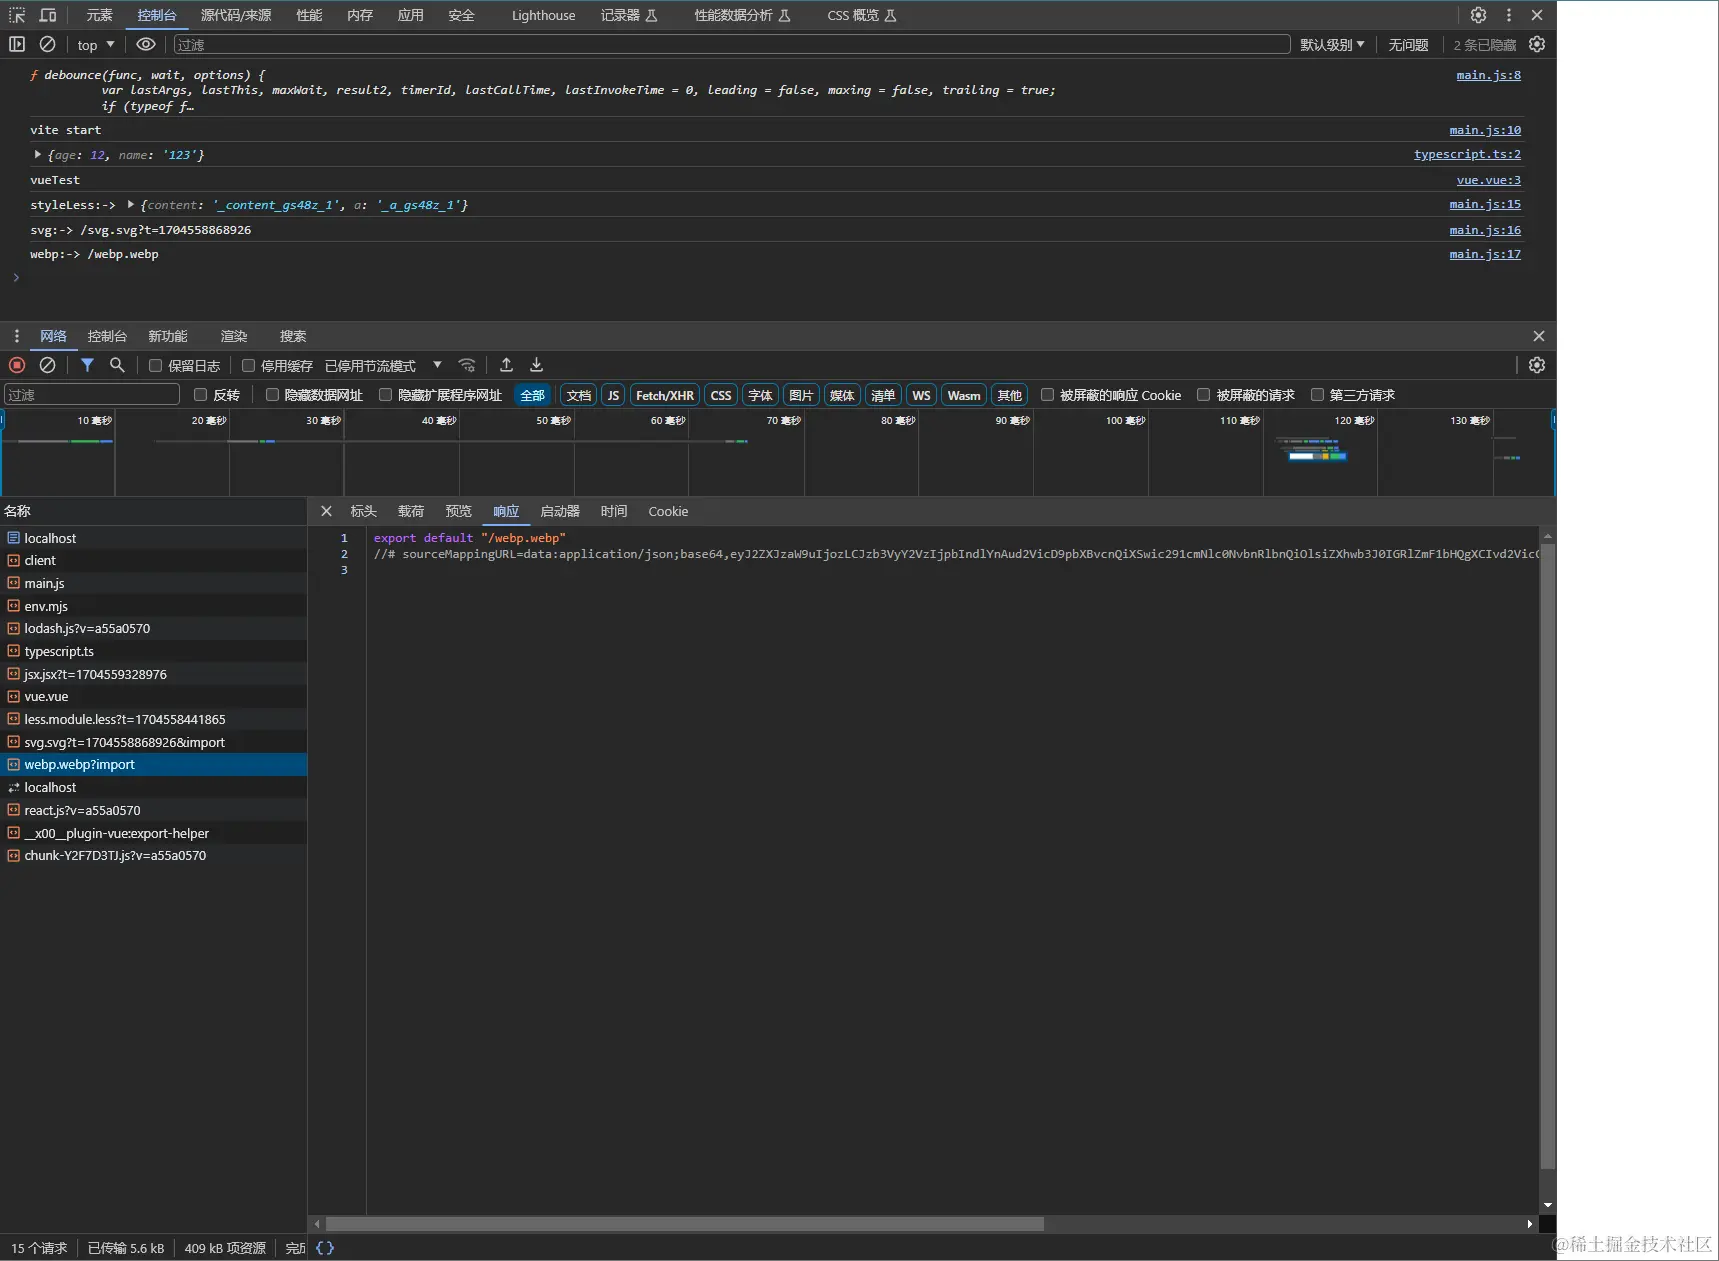1719x1261 pixels.
Task: Open the network search magnifier
Action: click(117, 365)
